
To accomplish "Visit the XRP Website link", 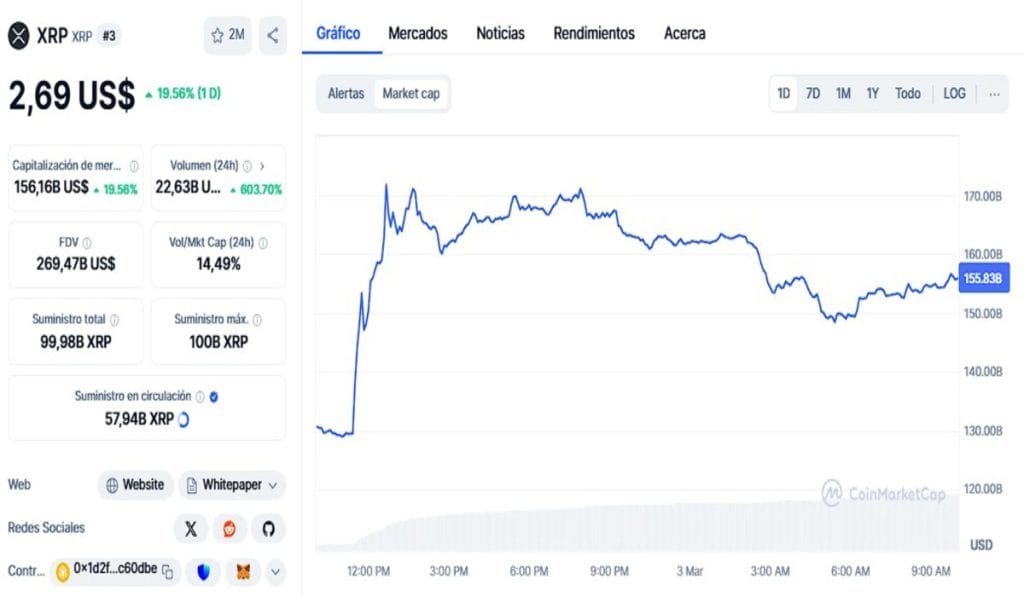I will coord(135,485).
